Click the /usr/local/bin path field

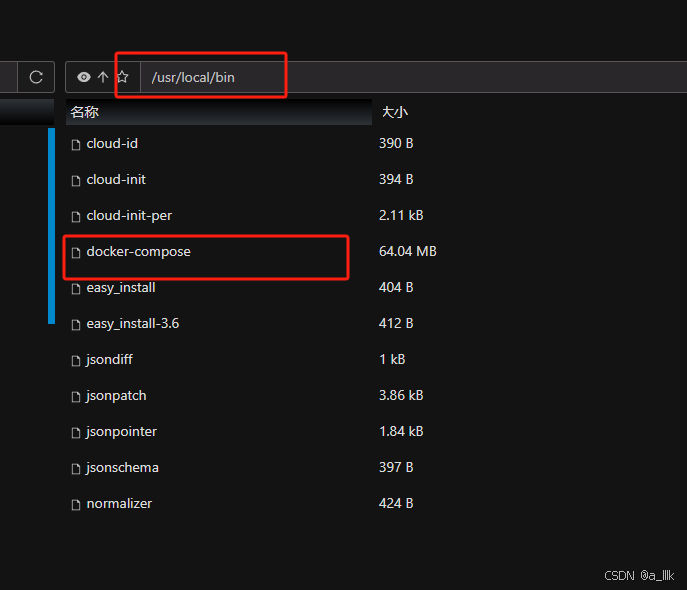click(x=413, y=77)
